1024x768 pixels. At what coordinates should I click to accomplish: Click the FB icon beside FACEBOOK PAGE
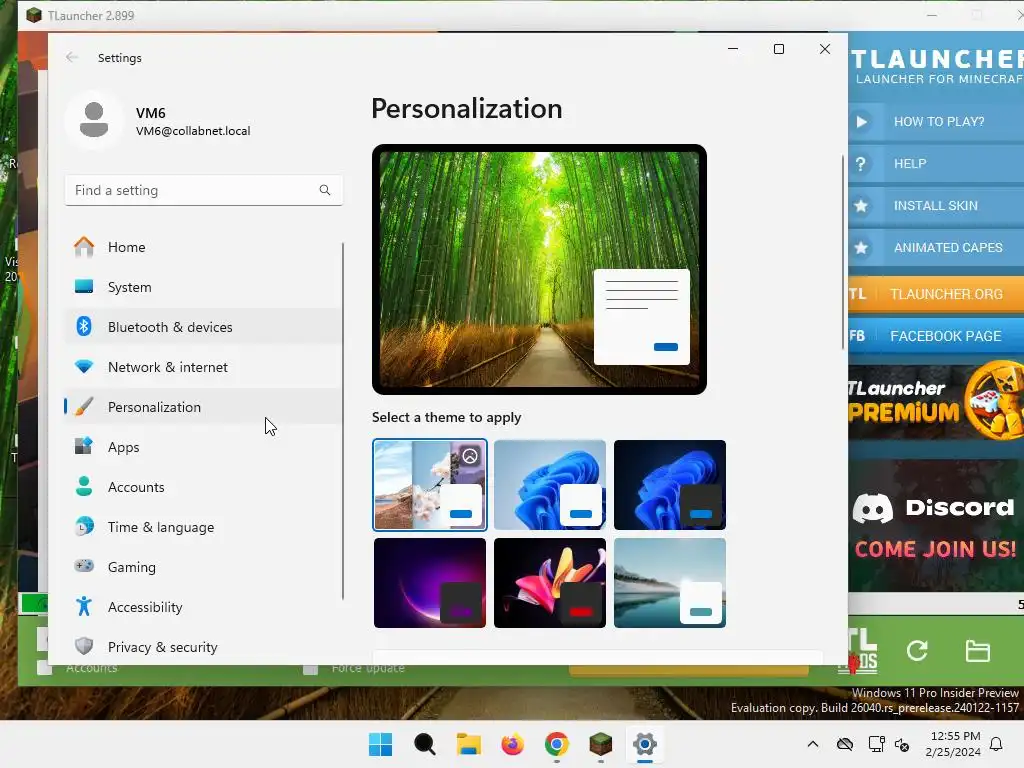[857, 336]
